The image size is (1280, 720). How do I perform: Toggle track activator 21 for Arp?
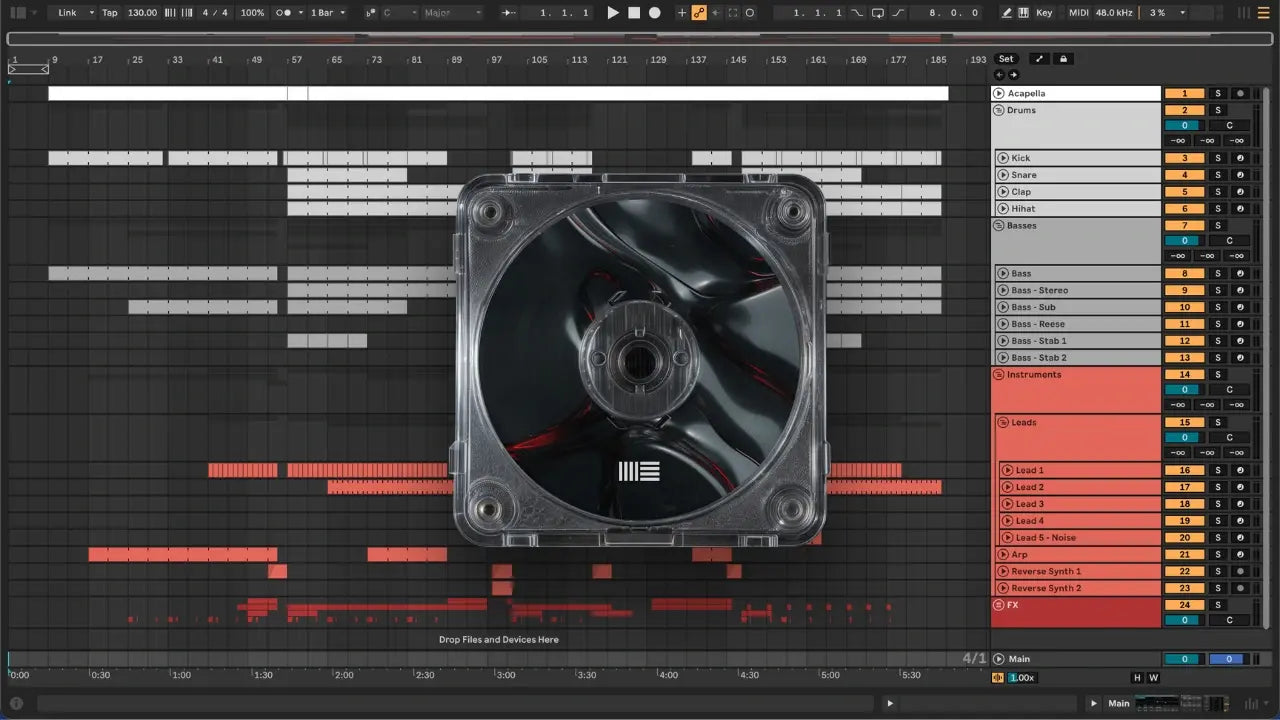pos(1184,555)
